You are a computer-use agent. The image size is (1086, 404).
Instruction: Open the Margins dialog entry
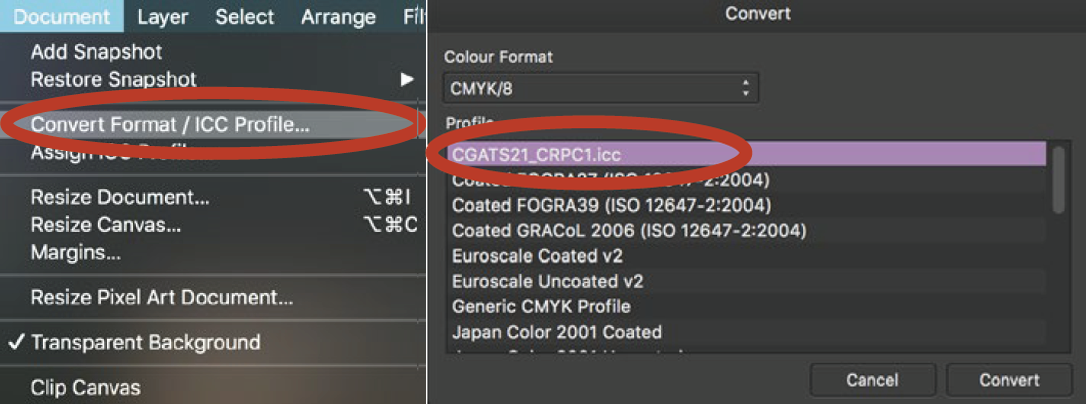(x=76, y=253)
